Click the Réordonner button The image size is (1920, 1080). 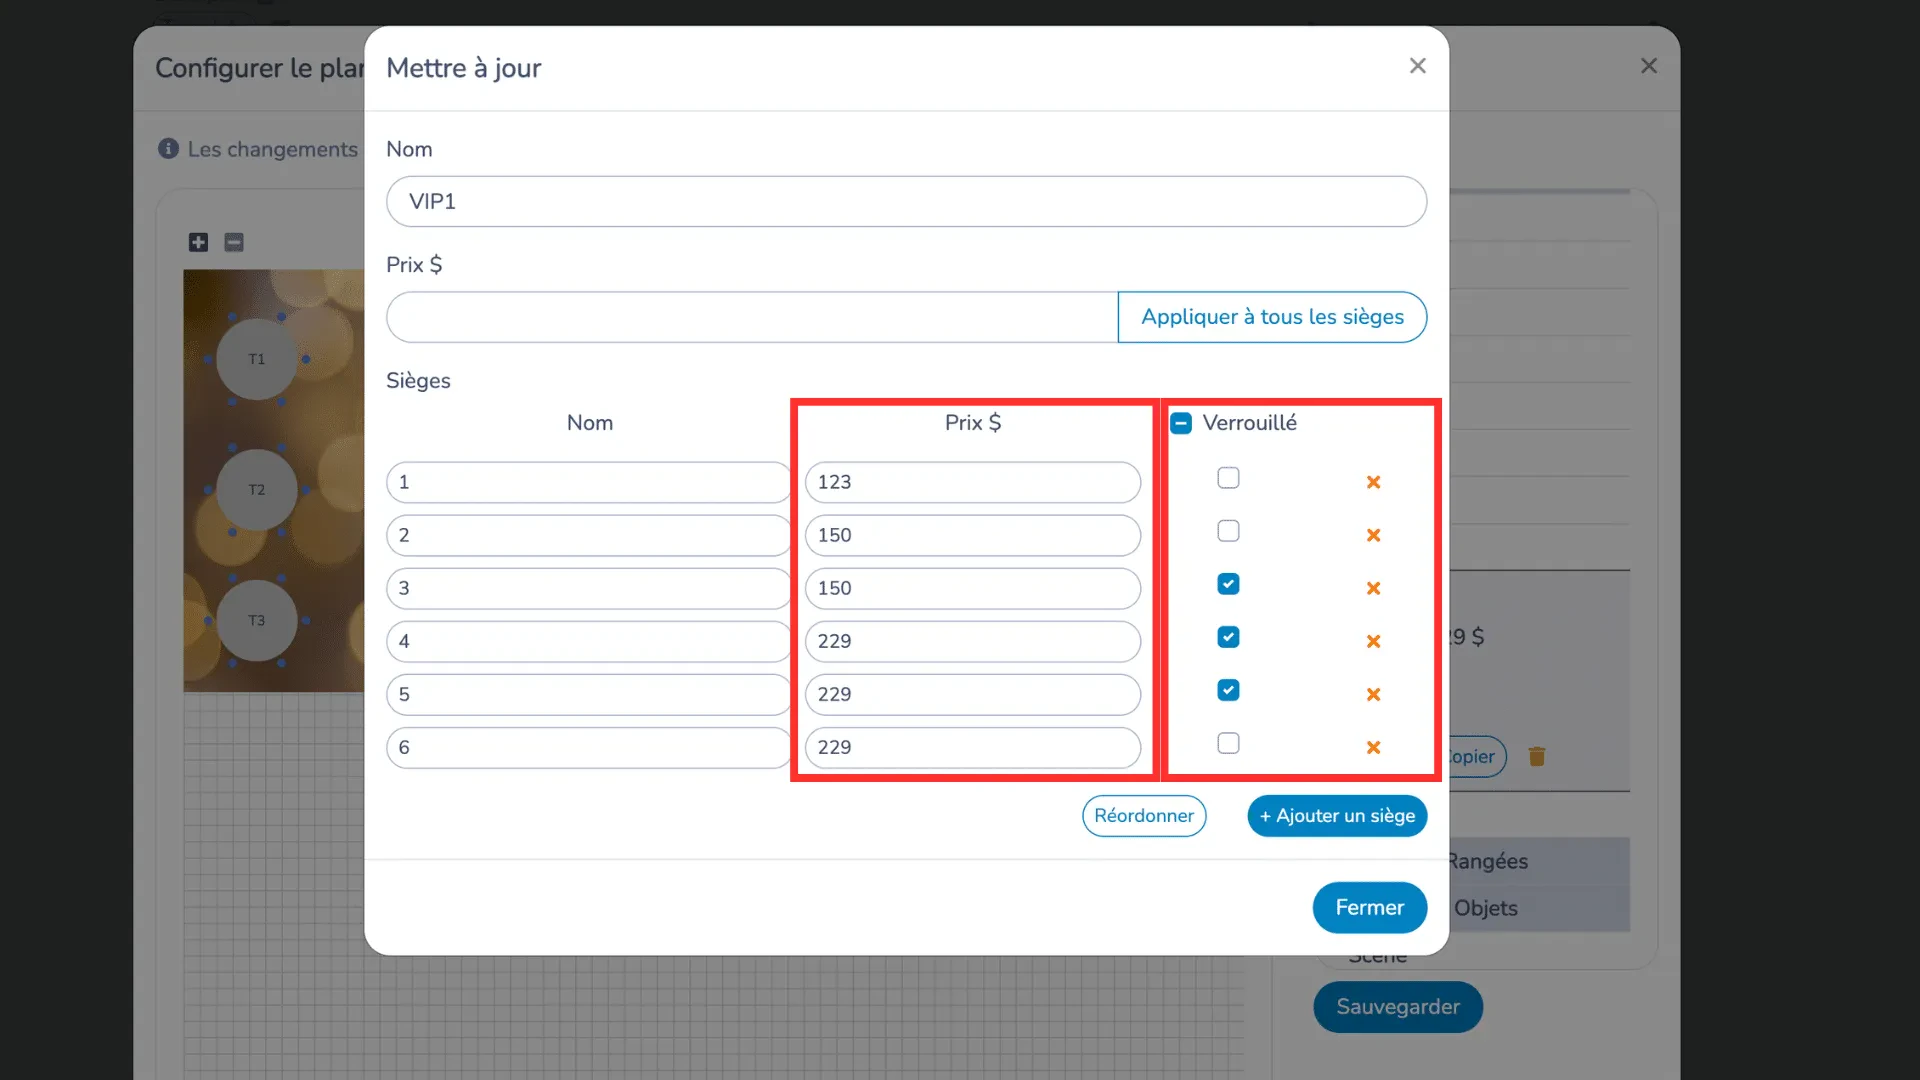click(x=1144, y=816)
